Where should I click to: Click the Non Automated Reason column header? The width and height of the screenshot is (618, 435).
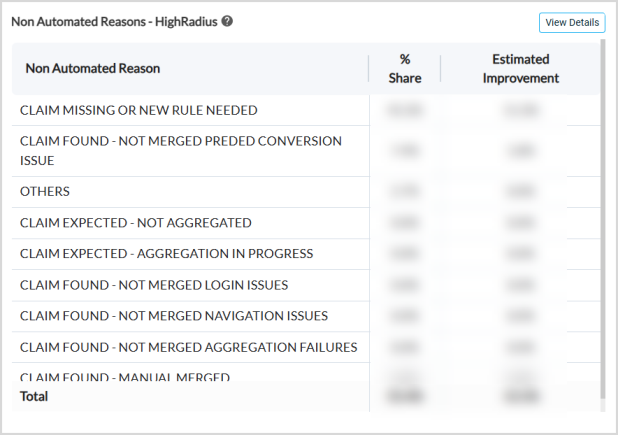(93, 69)
